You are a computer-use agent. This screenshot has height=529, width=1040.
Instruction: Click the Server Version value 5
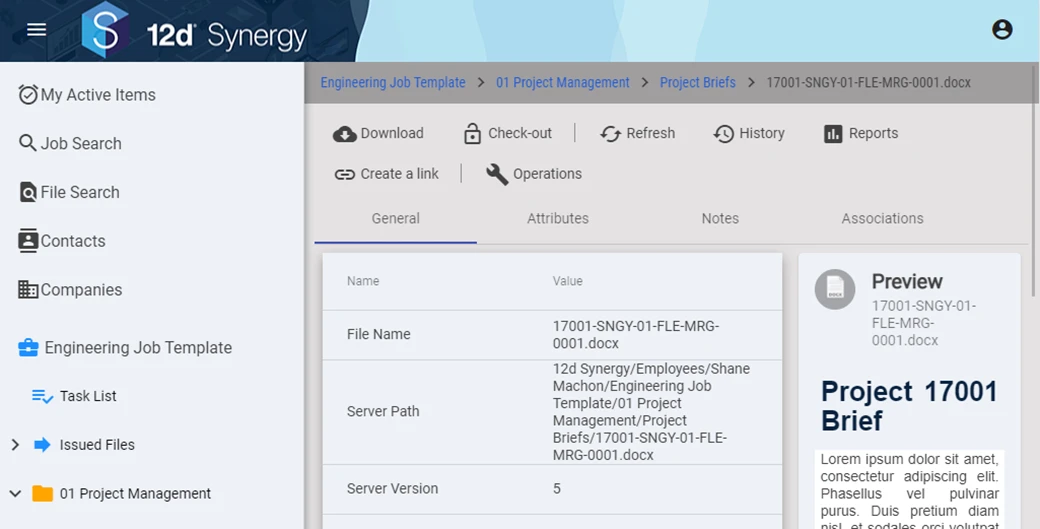tap(556, 489)
